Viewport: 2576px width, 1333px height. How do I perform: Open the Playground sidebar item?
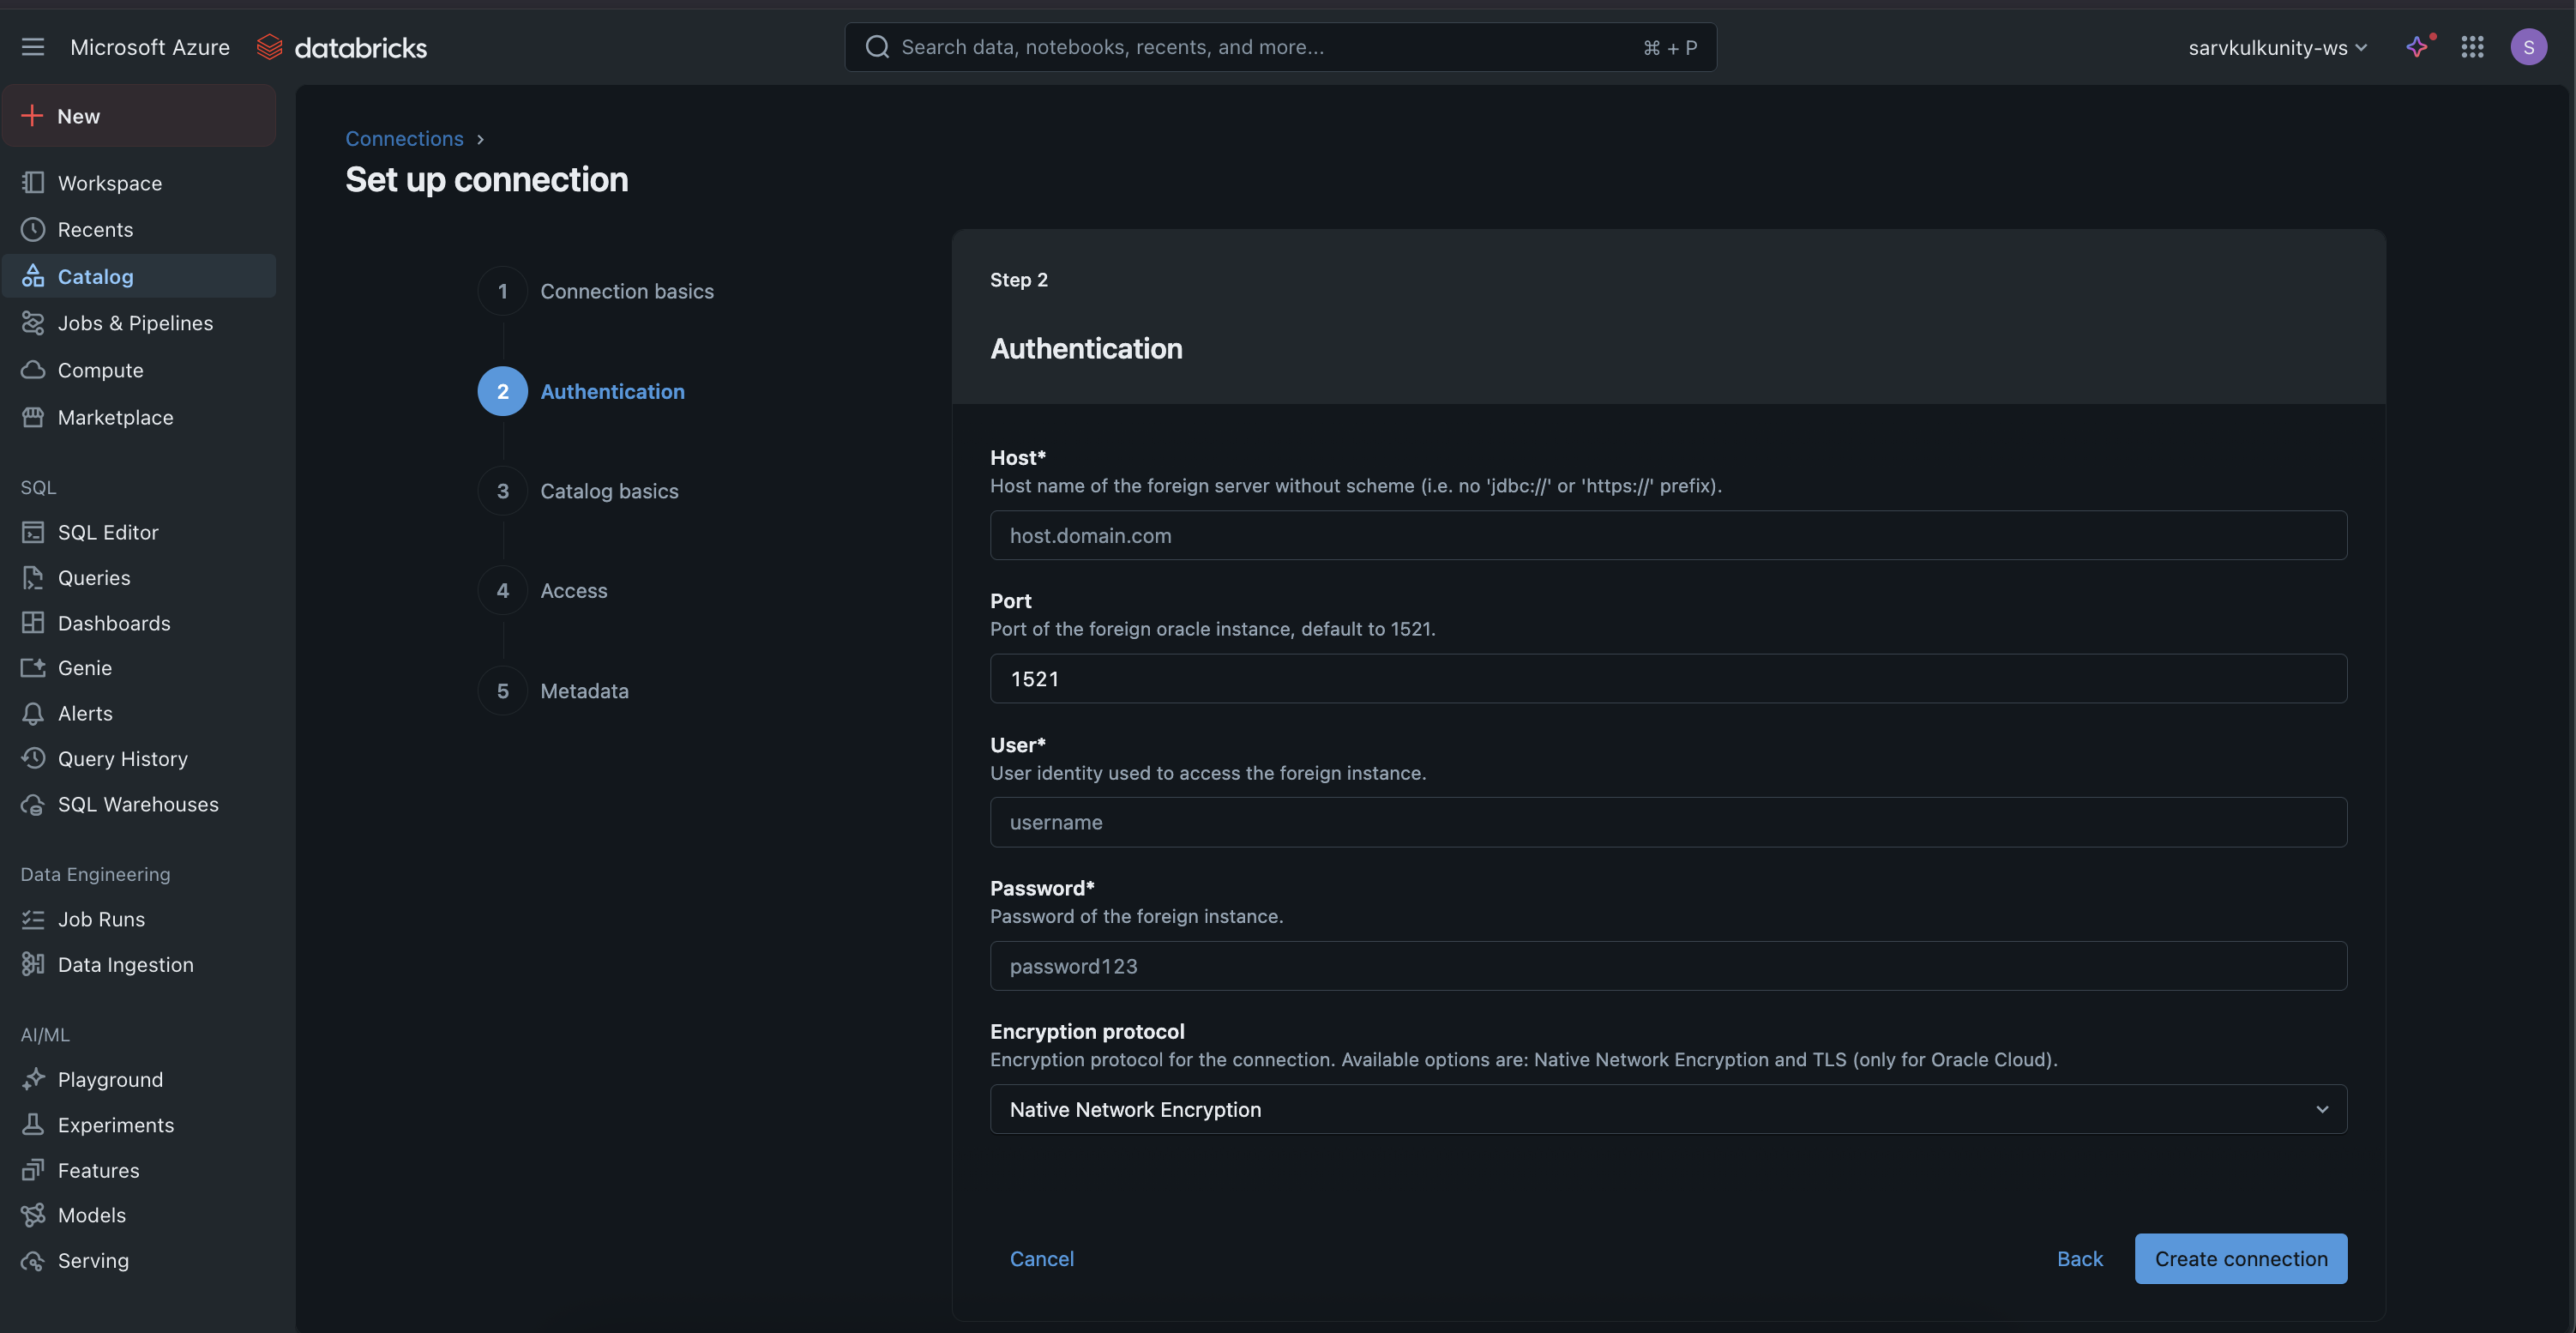pos(110,1079)
